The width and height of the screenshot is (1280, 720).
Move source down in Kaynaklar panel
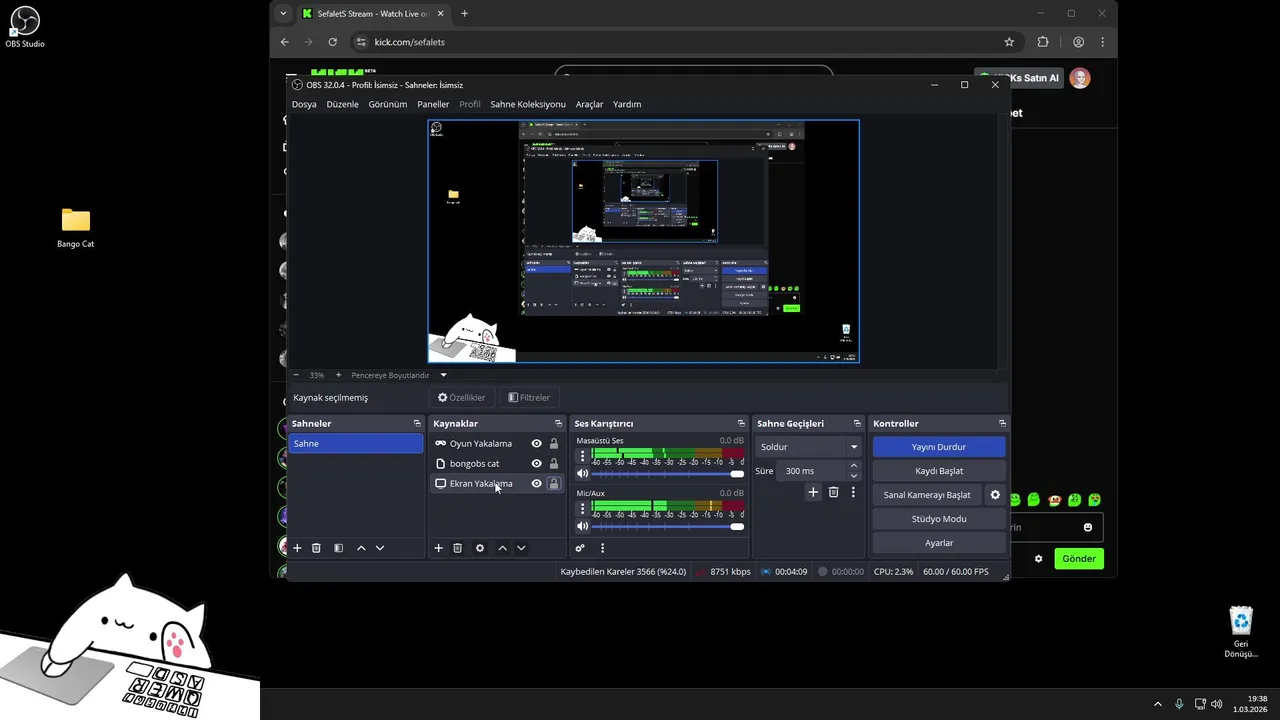tap(521, 548)
